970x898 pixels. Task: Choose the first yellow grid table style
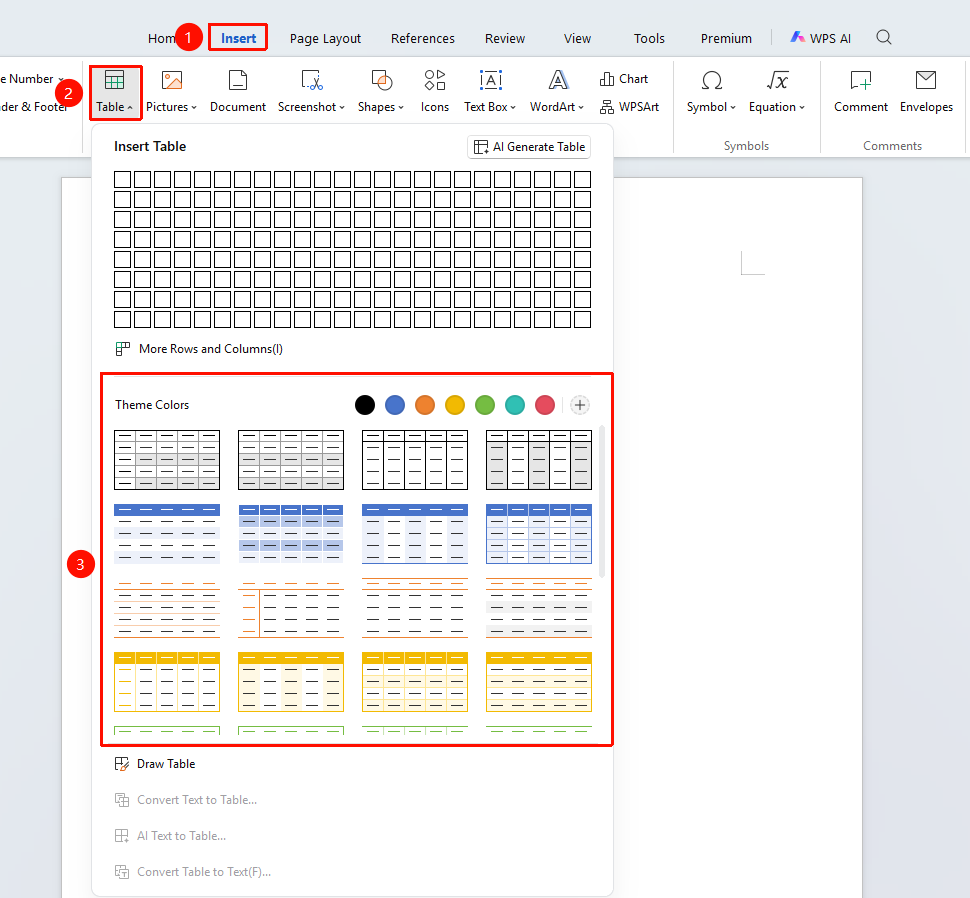[x=167, y=682]
